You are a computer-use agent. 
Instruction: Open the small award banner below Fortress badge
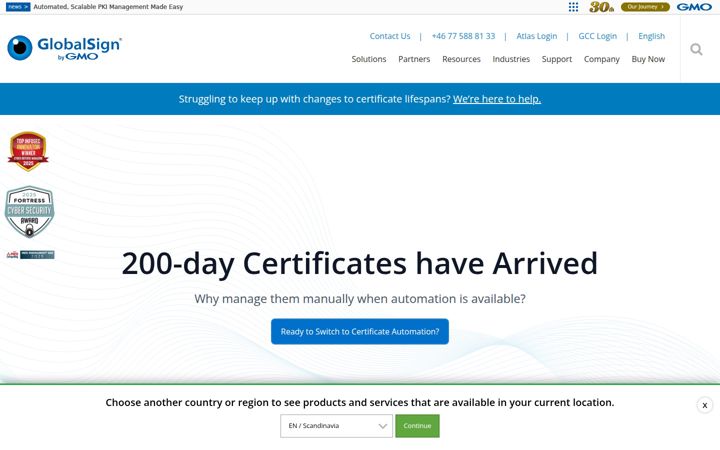30,254
